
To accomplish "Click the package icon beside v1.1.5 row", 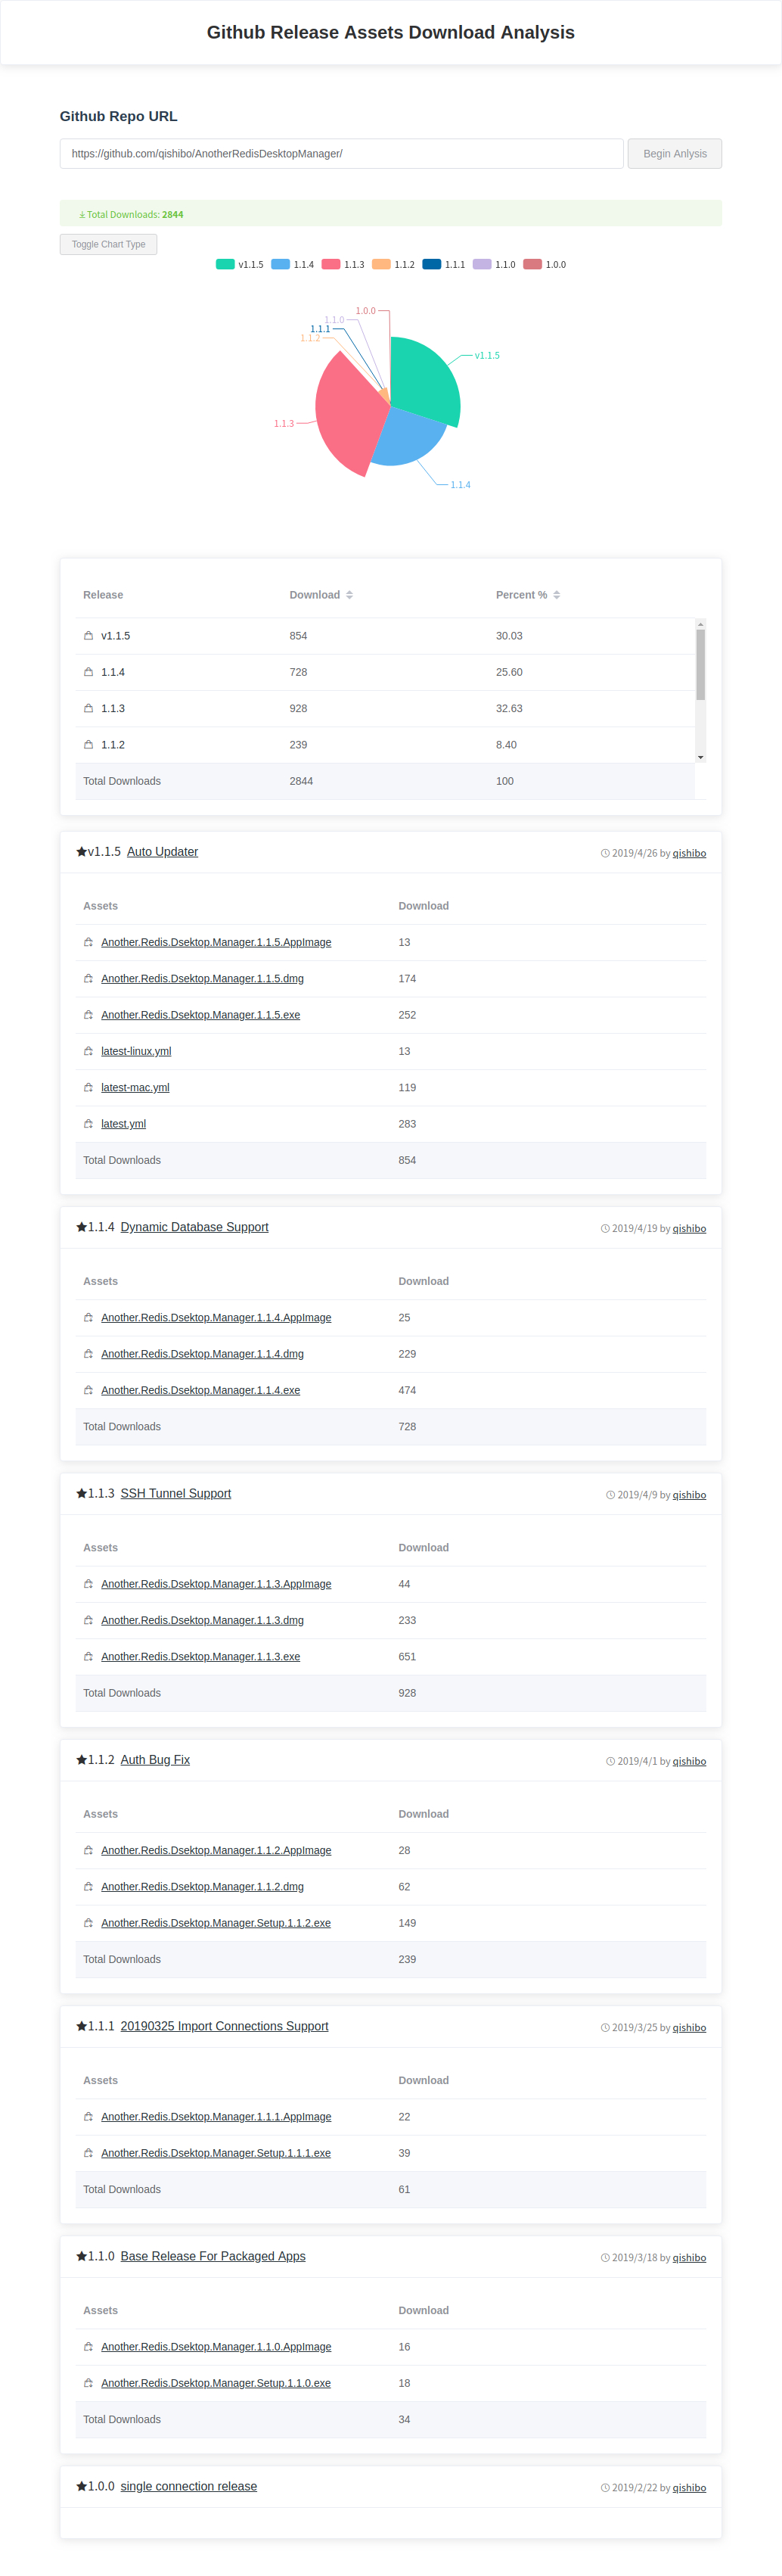I will (88, 636).
